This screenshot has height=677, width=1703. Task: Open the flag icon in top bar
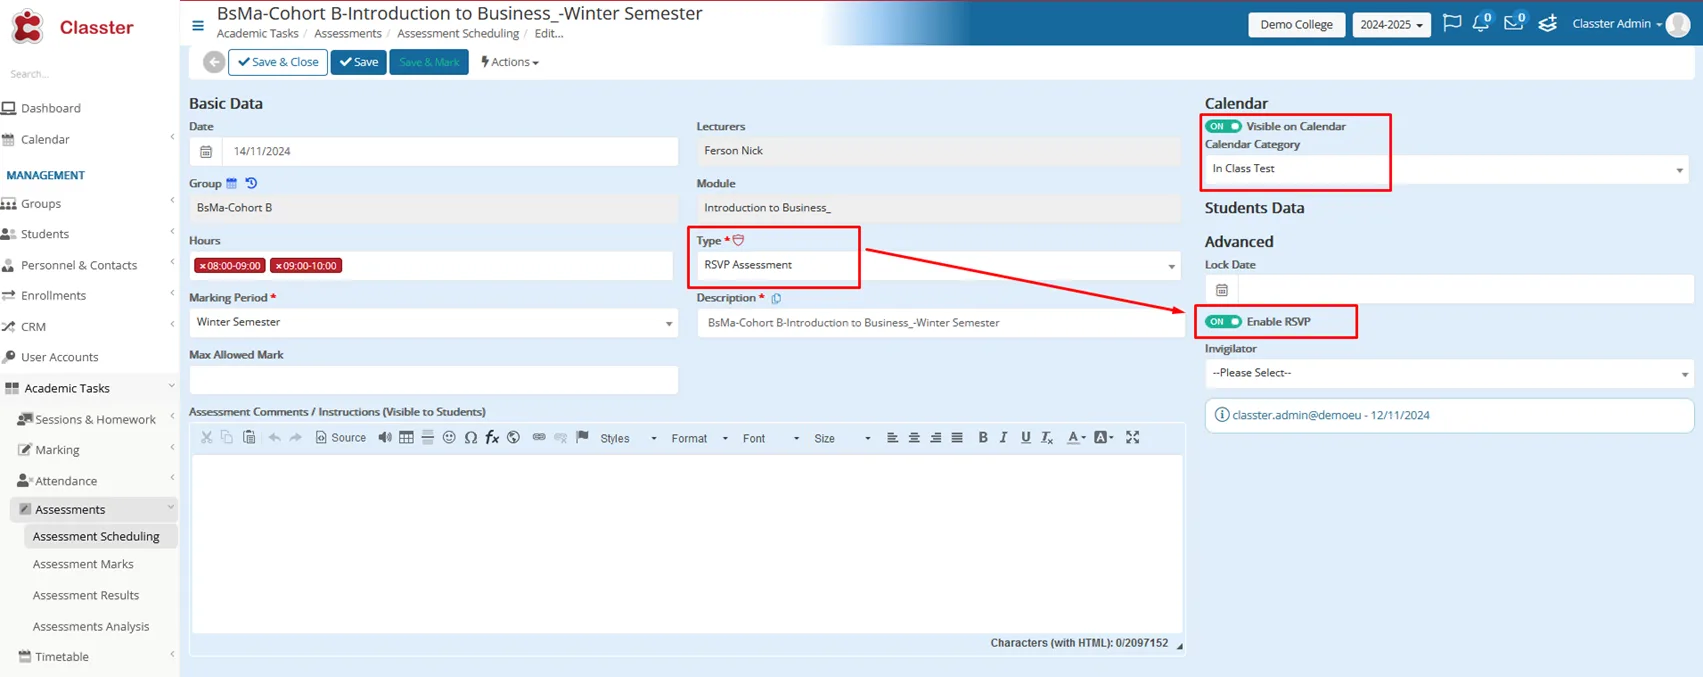1452,23
